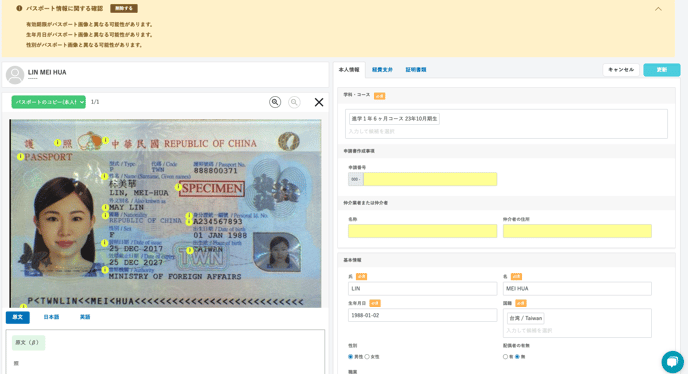
Task: Click the yellow marker beside MAY LIN
Action: click(x=105, y=207)
